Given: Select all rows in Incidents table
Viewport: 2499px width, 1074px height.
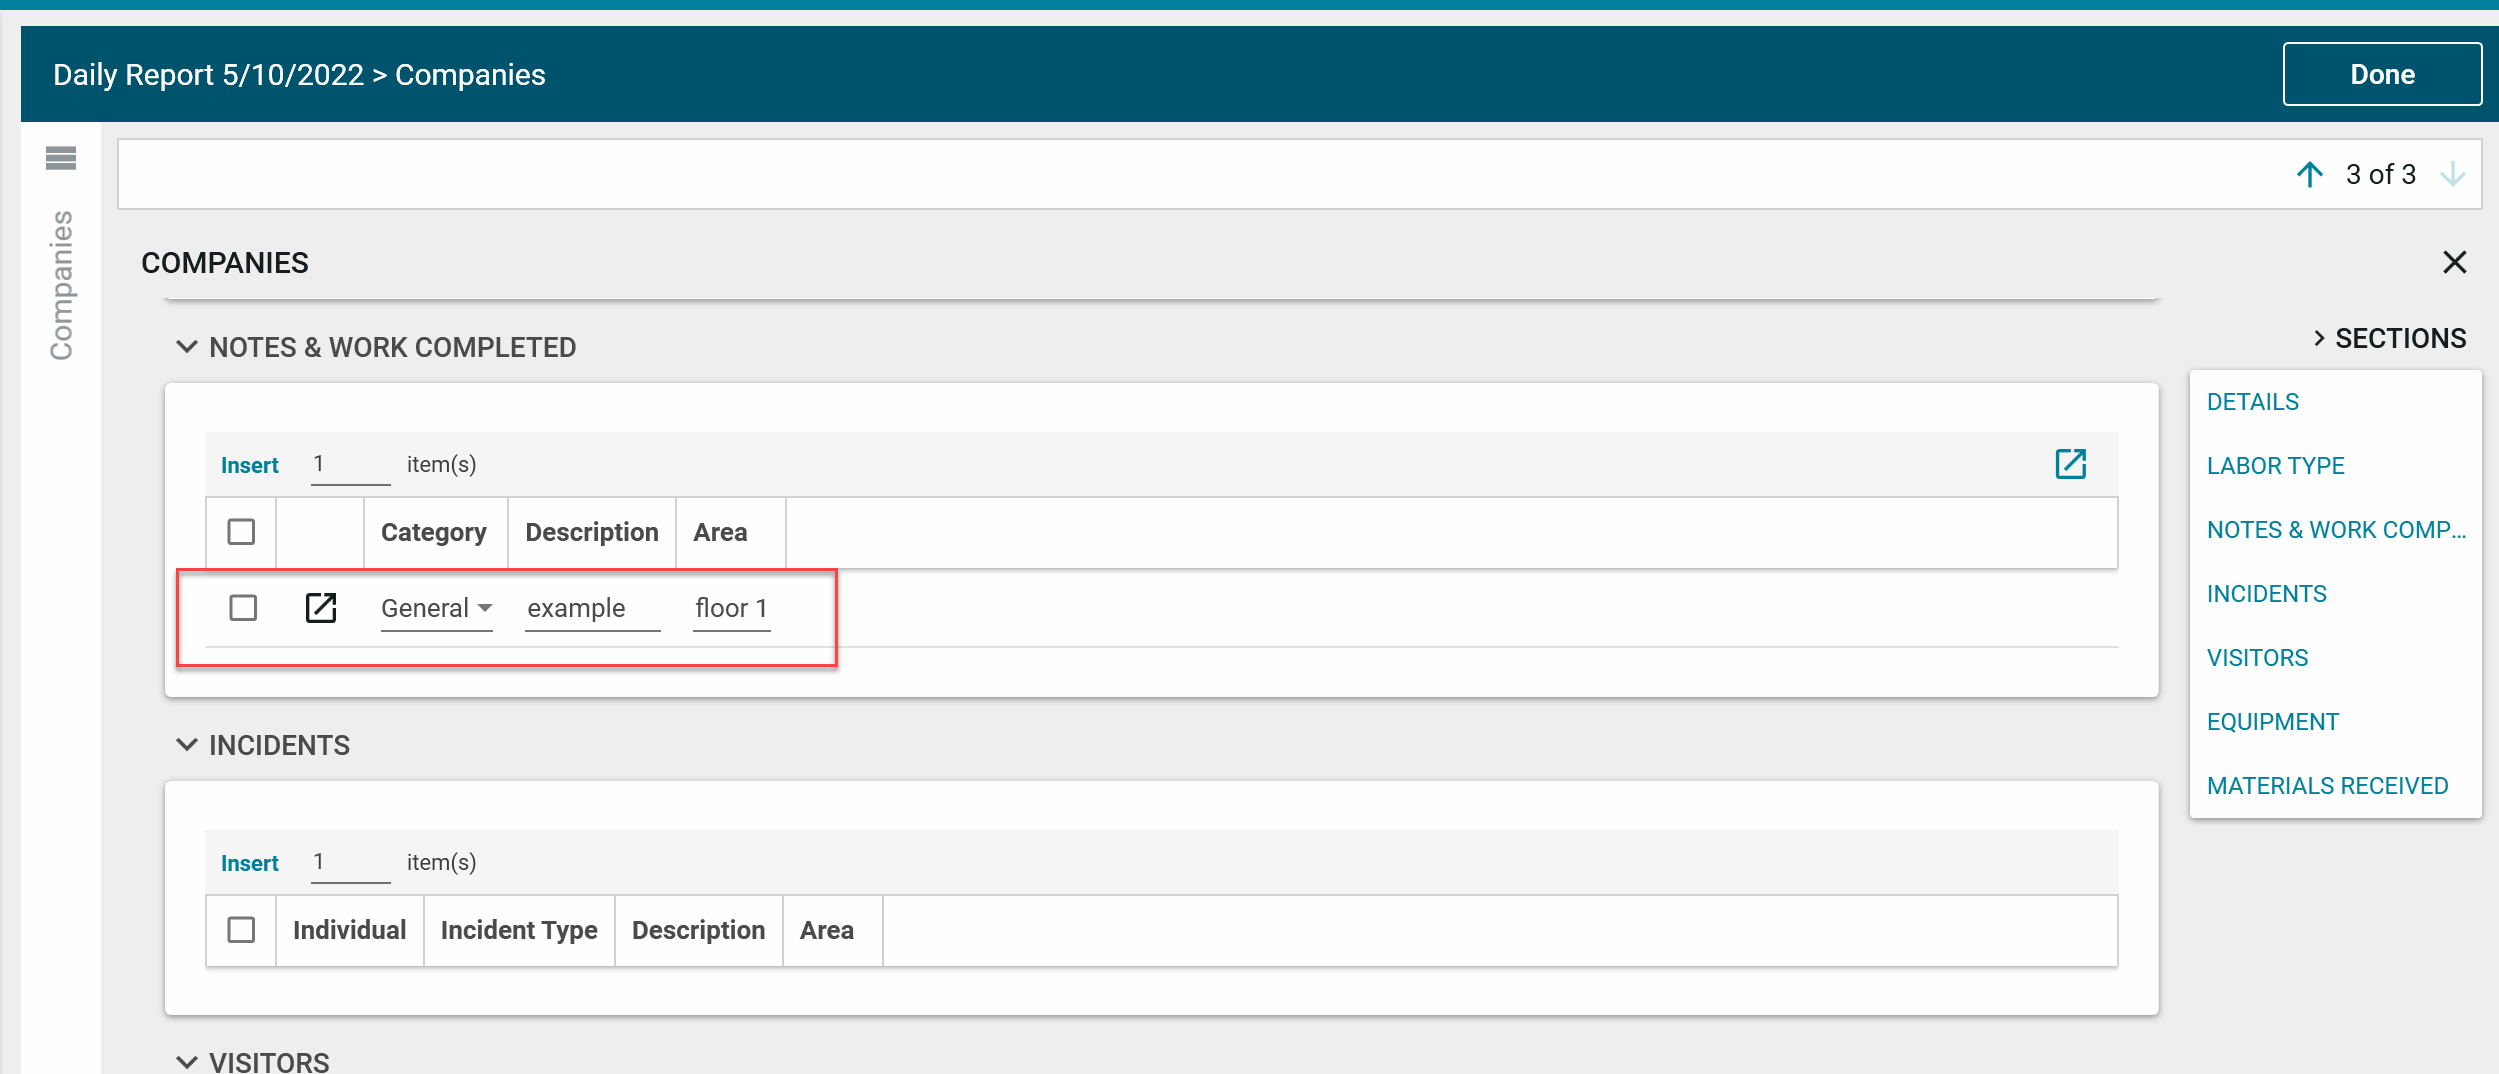Looking at the screenshot, I should click(x=241, y=930).
